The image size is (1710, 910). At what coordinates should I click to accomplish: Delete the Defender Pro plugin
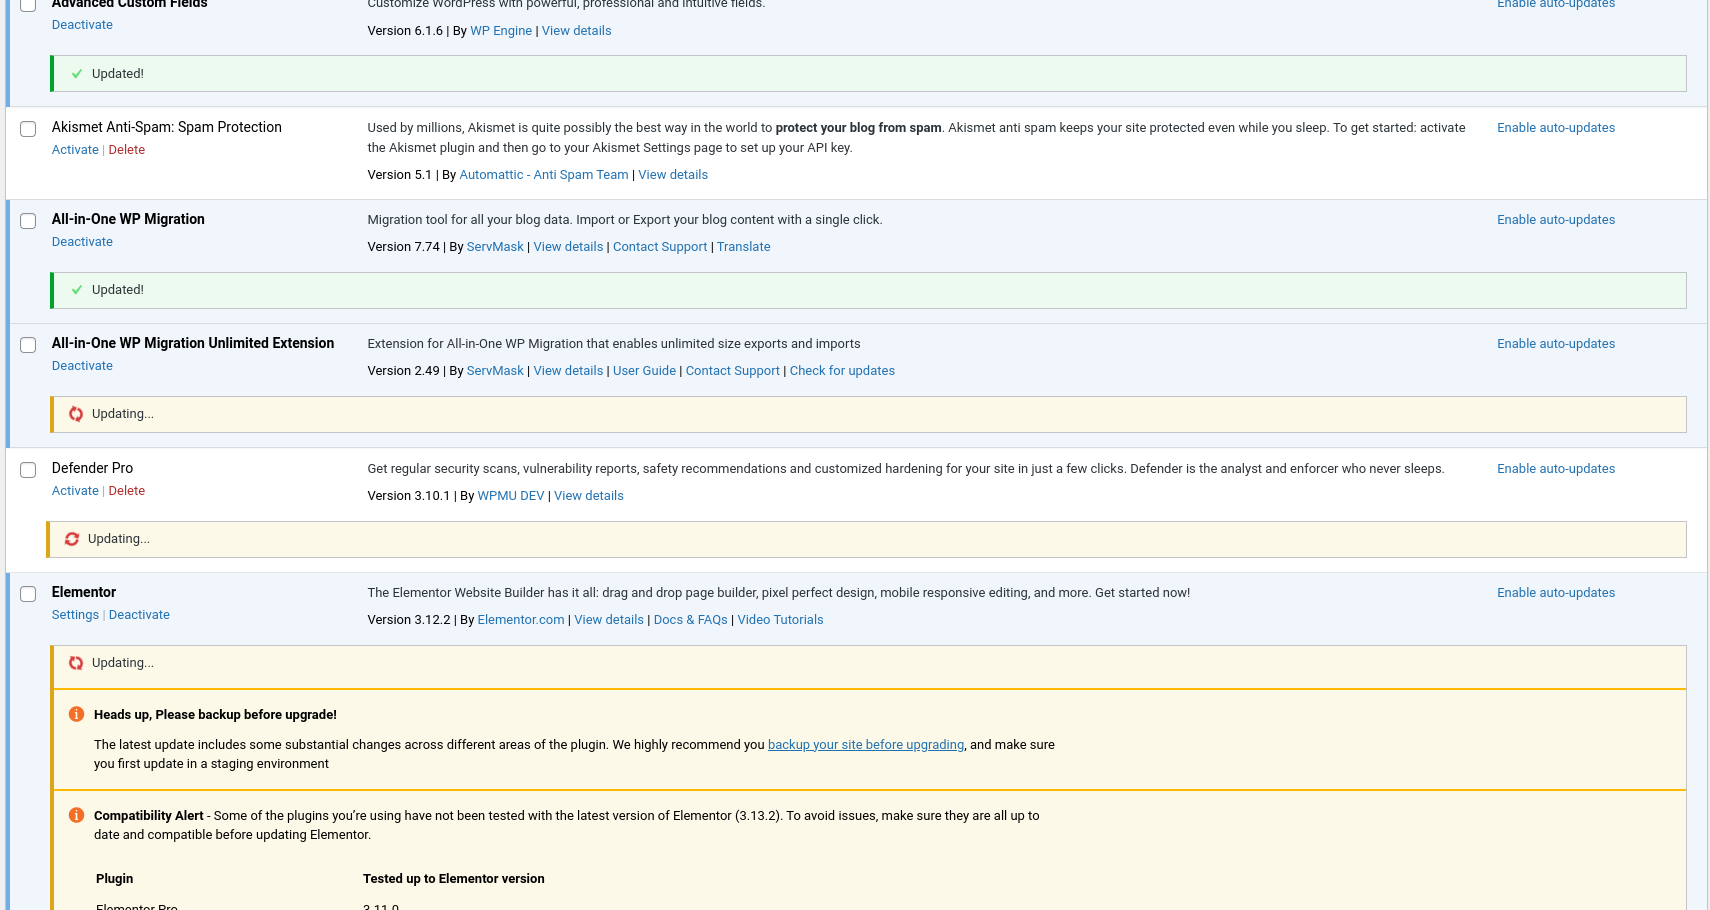click(x=127, y=491)
